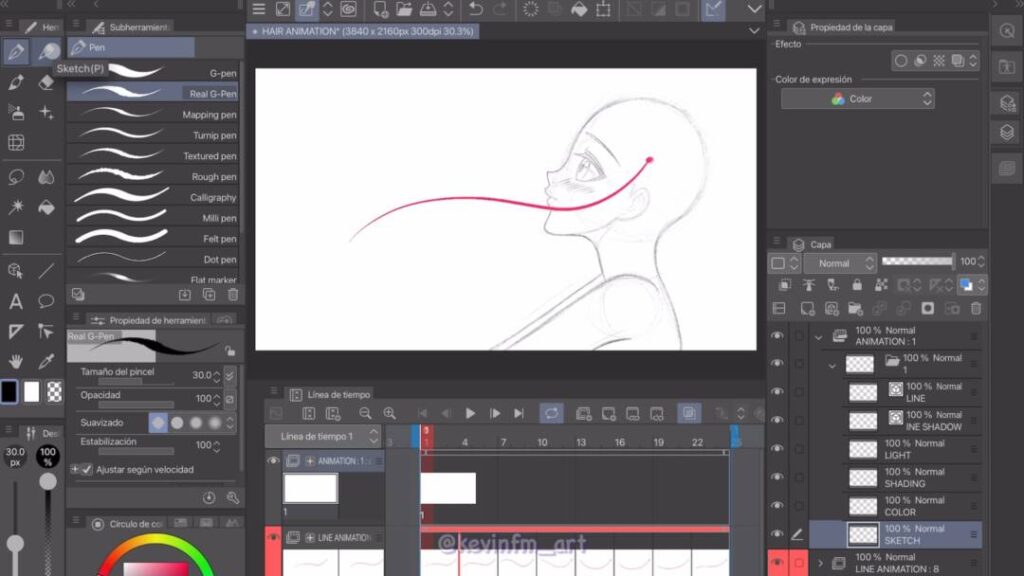Toggle visibility of ANIMATION : 1 folder

pyautogui.click(x=776, y=336)
